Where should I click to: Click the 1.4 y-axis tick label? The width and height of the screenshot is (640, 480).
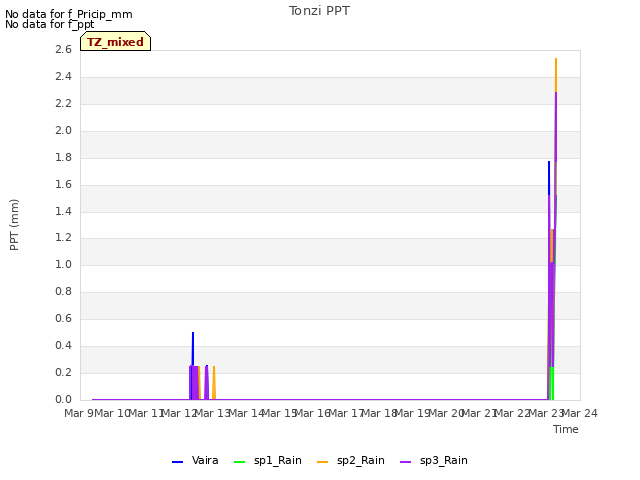(x=63, y=211)
